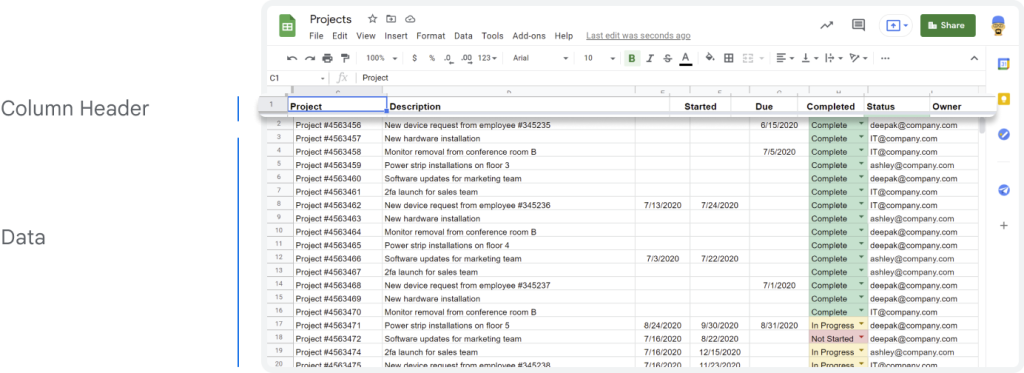Open Google Calendar sidebar icon

(1004, 64)
